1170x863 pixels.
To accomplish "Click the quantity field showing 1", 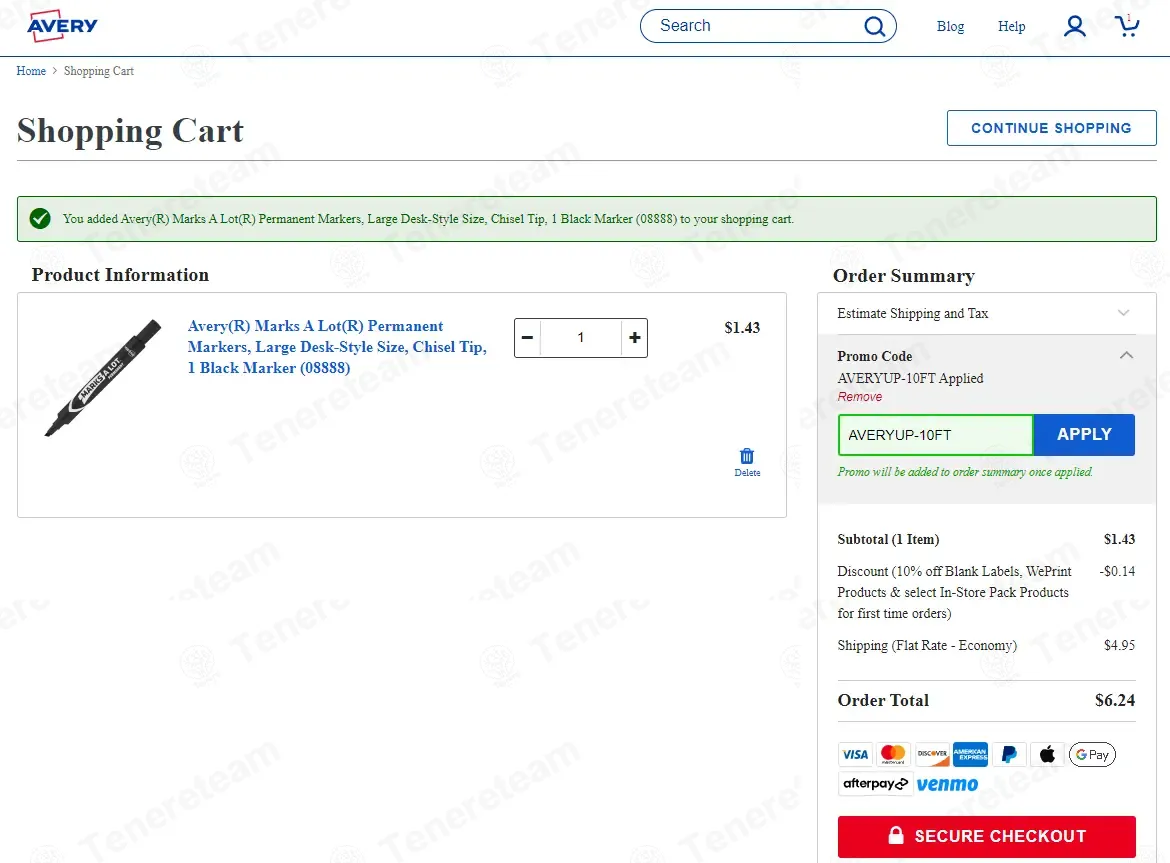I will point(581,338).
